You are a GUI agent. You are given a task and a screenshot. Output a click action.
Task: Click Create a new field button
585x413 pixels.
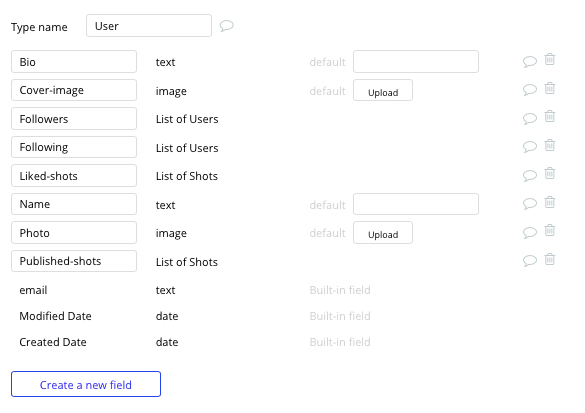pyautogui.click(x=86, y=384)
